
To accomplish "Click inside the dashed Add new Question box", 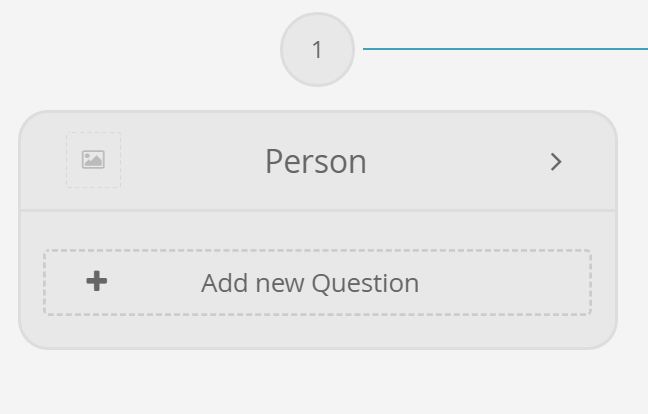I will (317, 283).
